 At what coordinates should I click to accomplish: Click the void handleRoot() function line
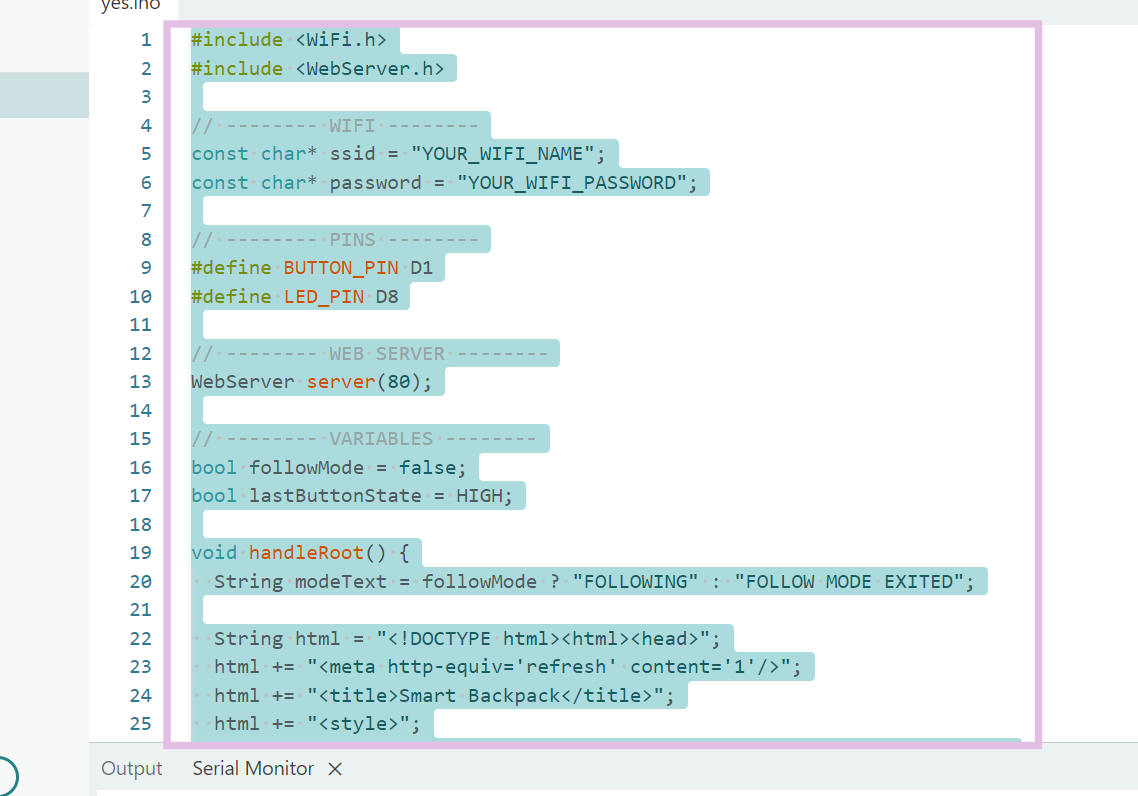click(x=300, y=553)
